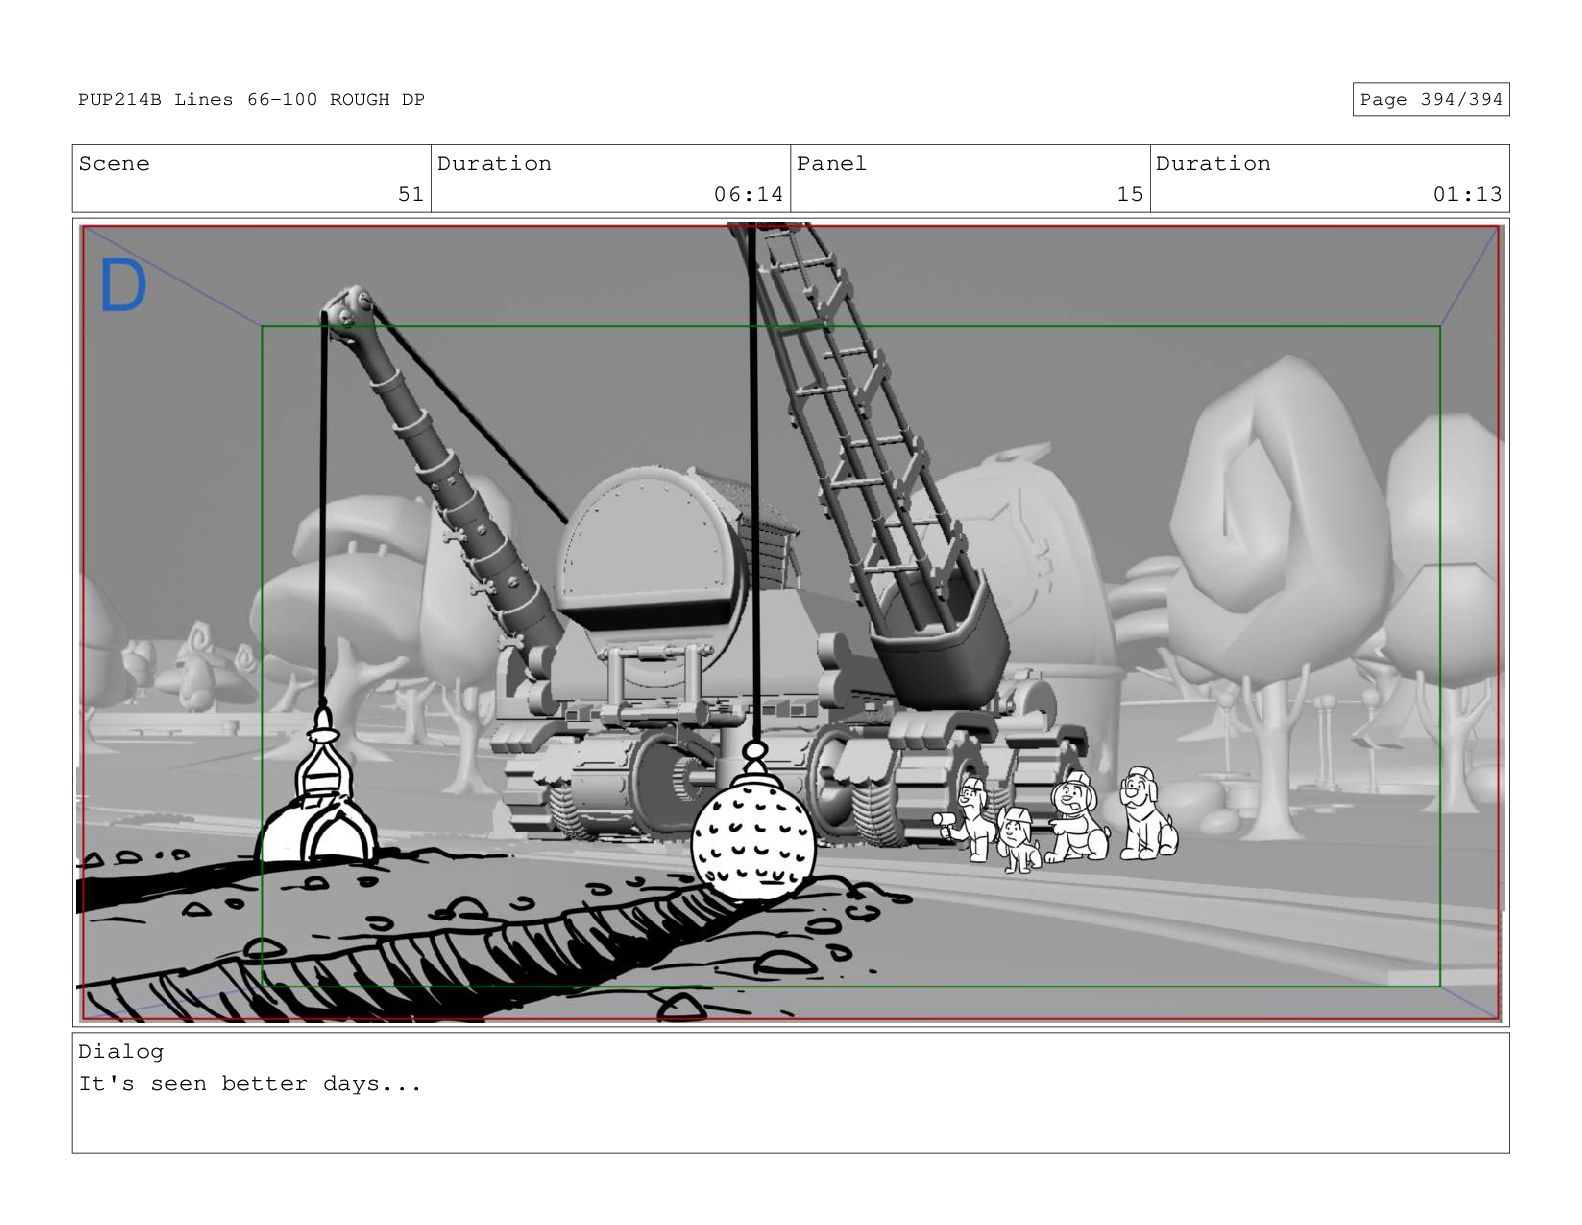Click the 'Page 394/394' box

coord(1430,100)
